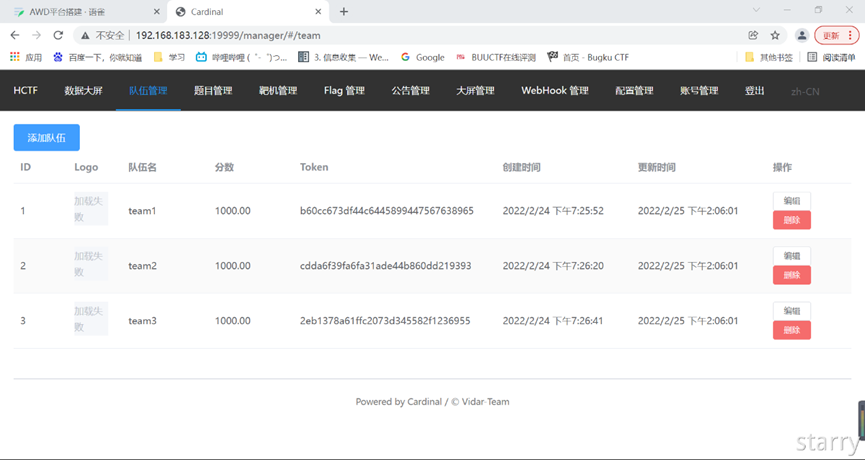This screenshot has width=865, height=460.
Task: Go forward with the browser arrow
Action: tap(36, 35)
